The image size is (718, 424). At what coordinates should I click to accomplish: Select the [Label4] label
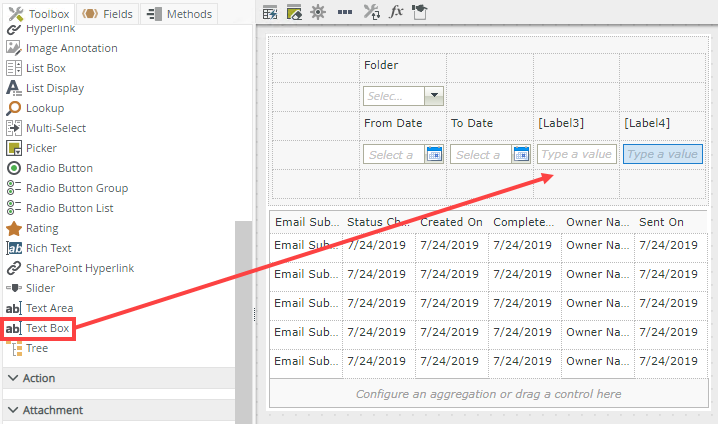[x=647, y=123]
